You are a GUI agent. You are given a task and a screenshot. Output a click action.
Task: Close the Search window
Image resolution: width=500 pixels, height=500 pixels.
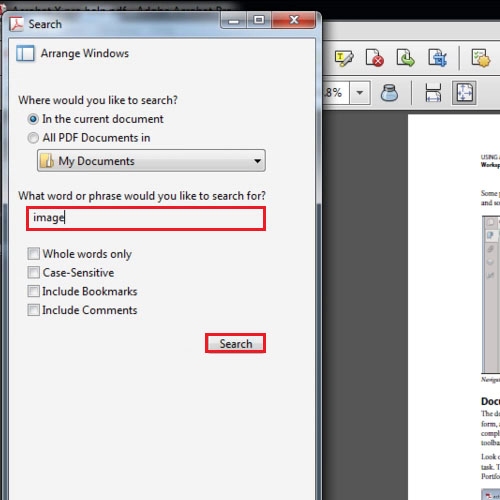(x=293, y=20)
